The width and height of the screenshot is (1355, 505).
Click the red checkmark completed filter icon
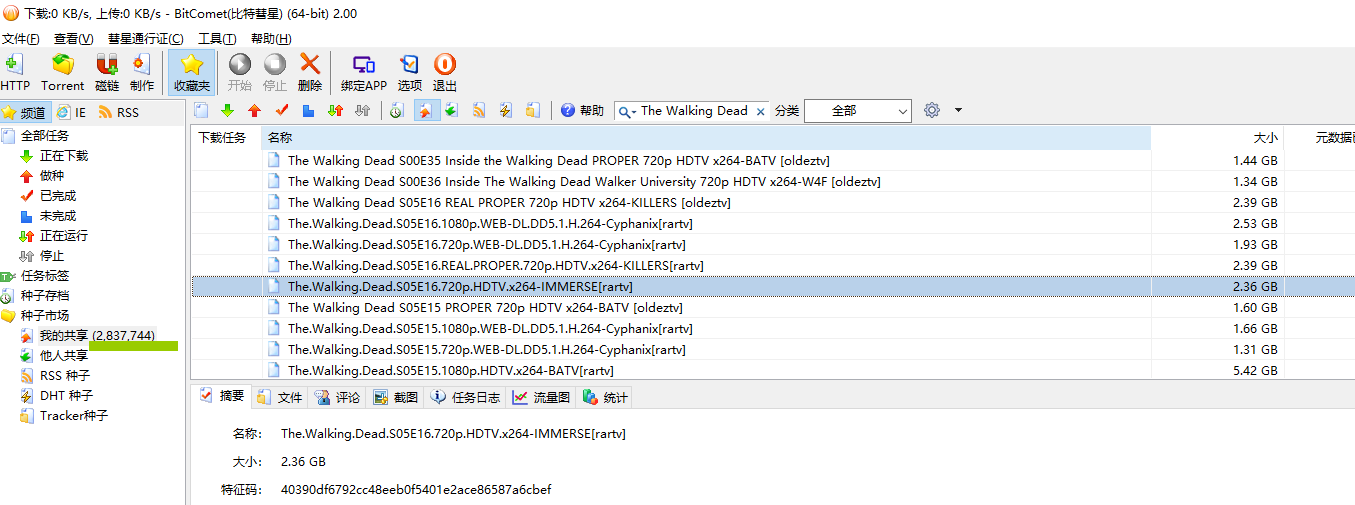click(282, 110)
